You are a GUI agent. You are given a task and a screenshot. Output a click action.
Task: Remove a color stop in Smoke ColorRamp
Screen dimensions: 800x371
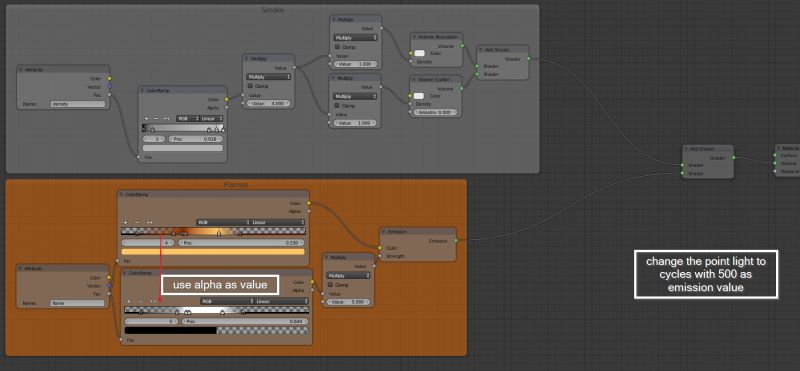[x=156, y=118]
